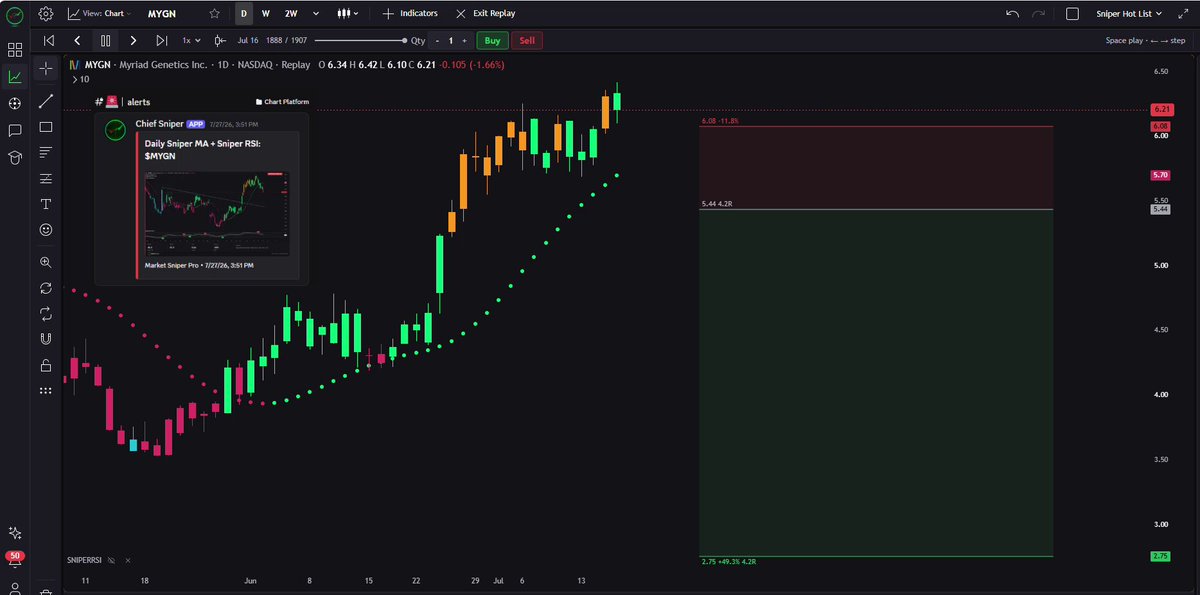Click the green Buy button
1200x595 pixels.
click(492, 41)
